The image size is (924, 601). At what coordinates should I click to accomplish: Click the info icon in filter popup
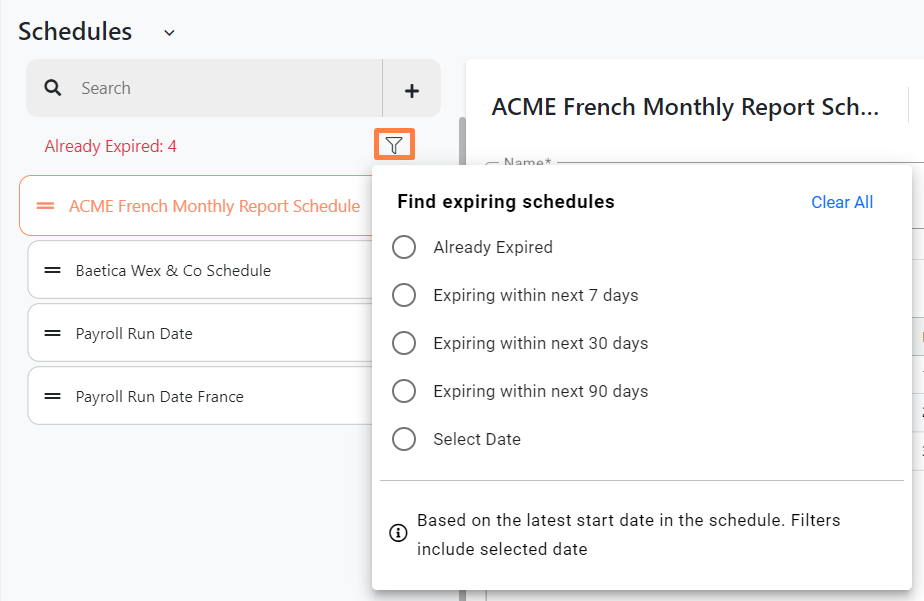(x=397, y=533)
